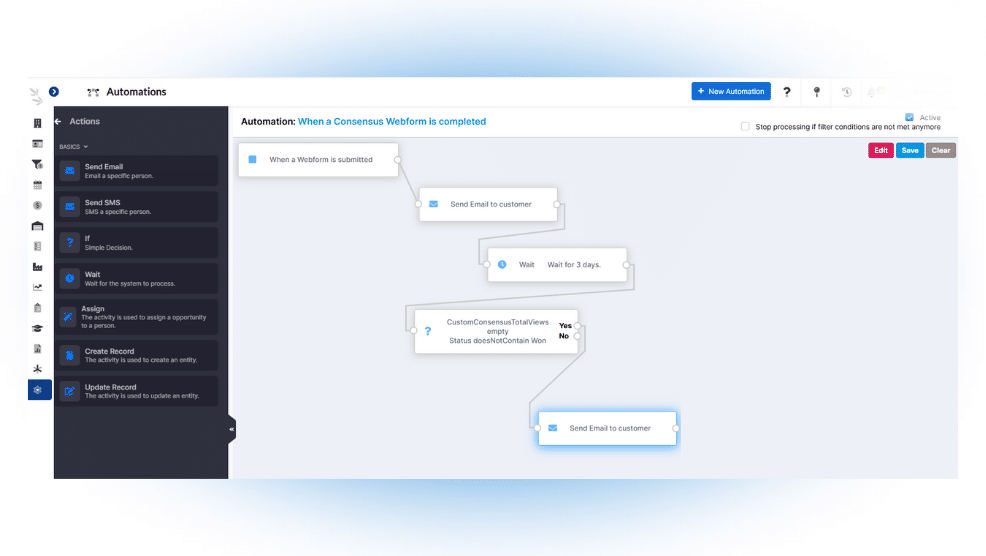Screen dimensions: 986x556
Task: Select the Create Record action
Action: pyautogui.click(x=138, y=355)
